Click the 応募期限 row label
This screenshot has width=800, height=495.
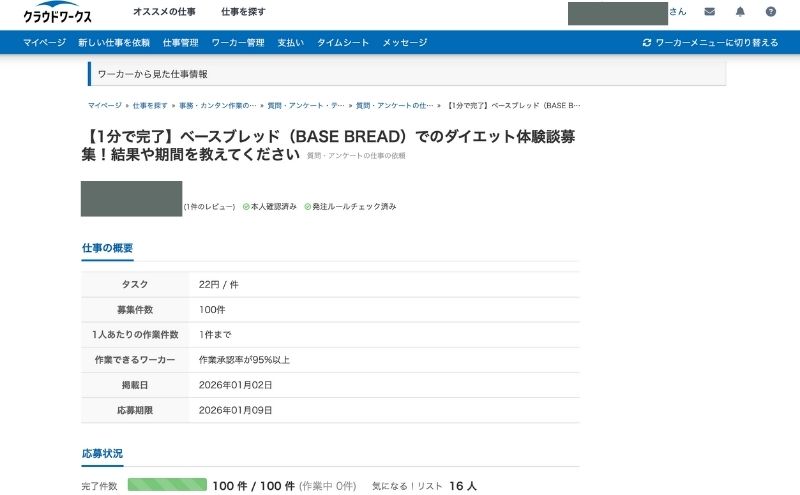135,410
